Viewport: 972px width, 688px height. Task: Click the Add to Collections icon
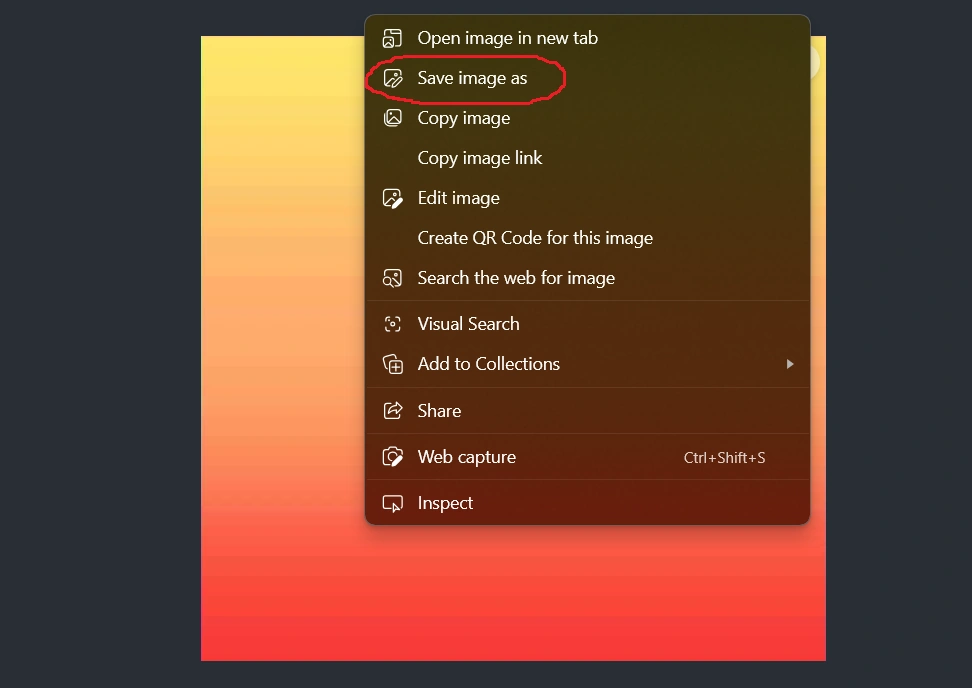392,363
